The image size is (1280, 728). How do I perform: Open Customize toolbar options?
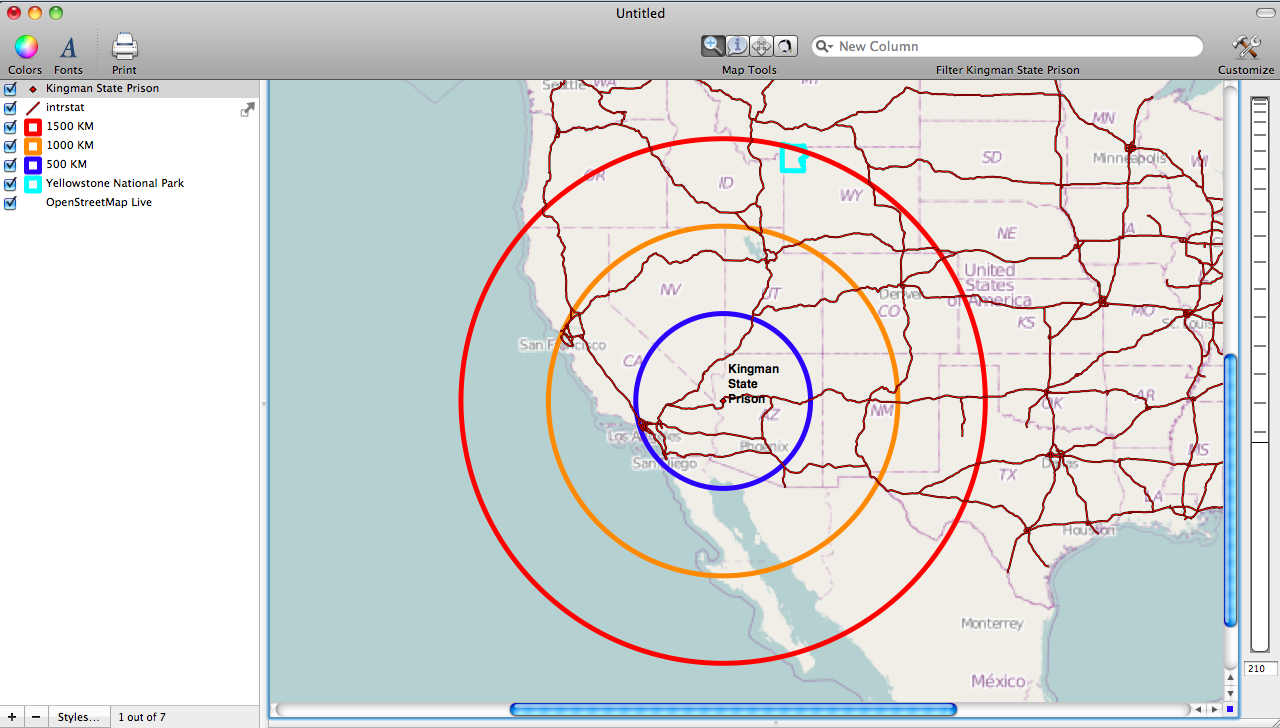pos(1245,47)
